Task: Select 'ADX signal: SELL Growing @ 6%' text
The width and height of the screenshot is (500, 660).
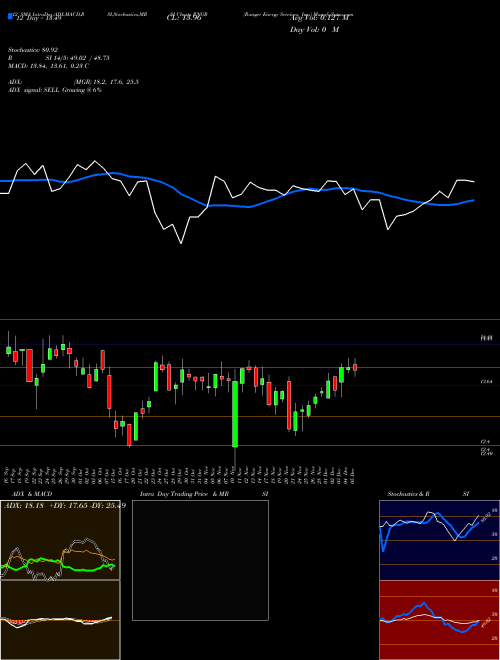Action: (55, 90)
